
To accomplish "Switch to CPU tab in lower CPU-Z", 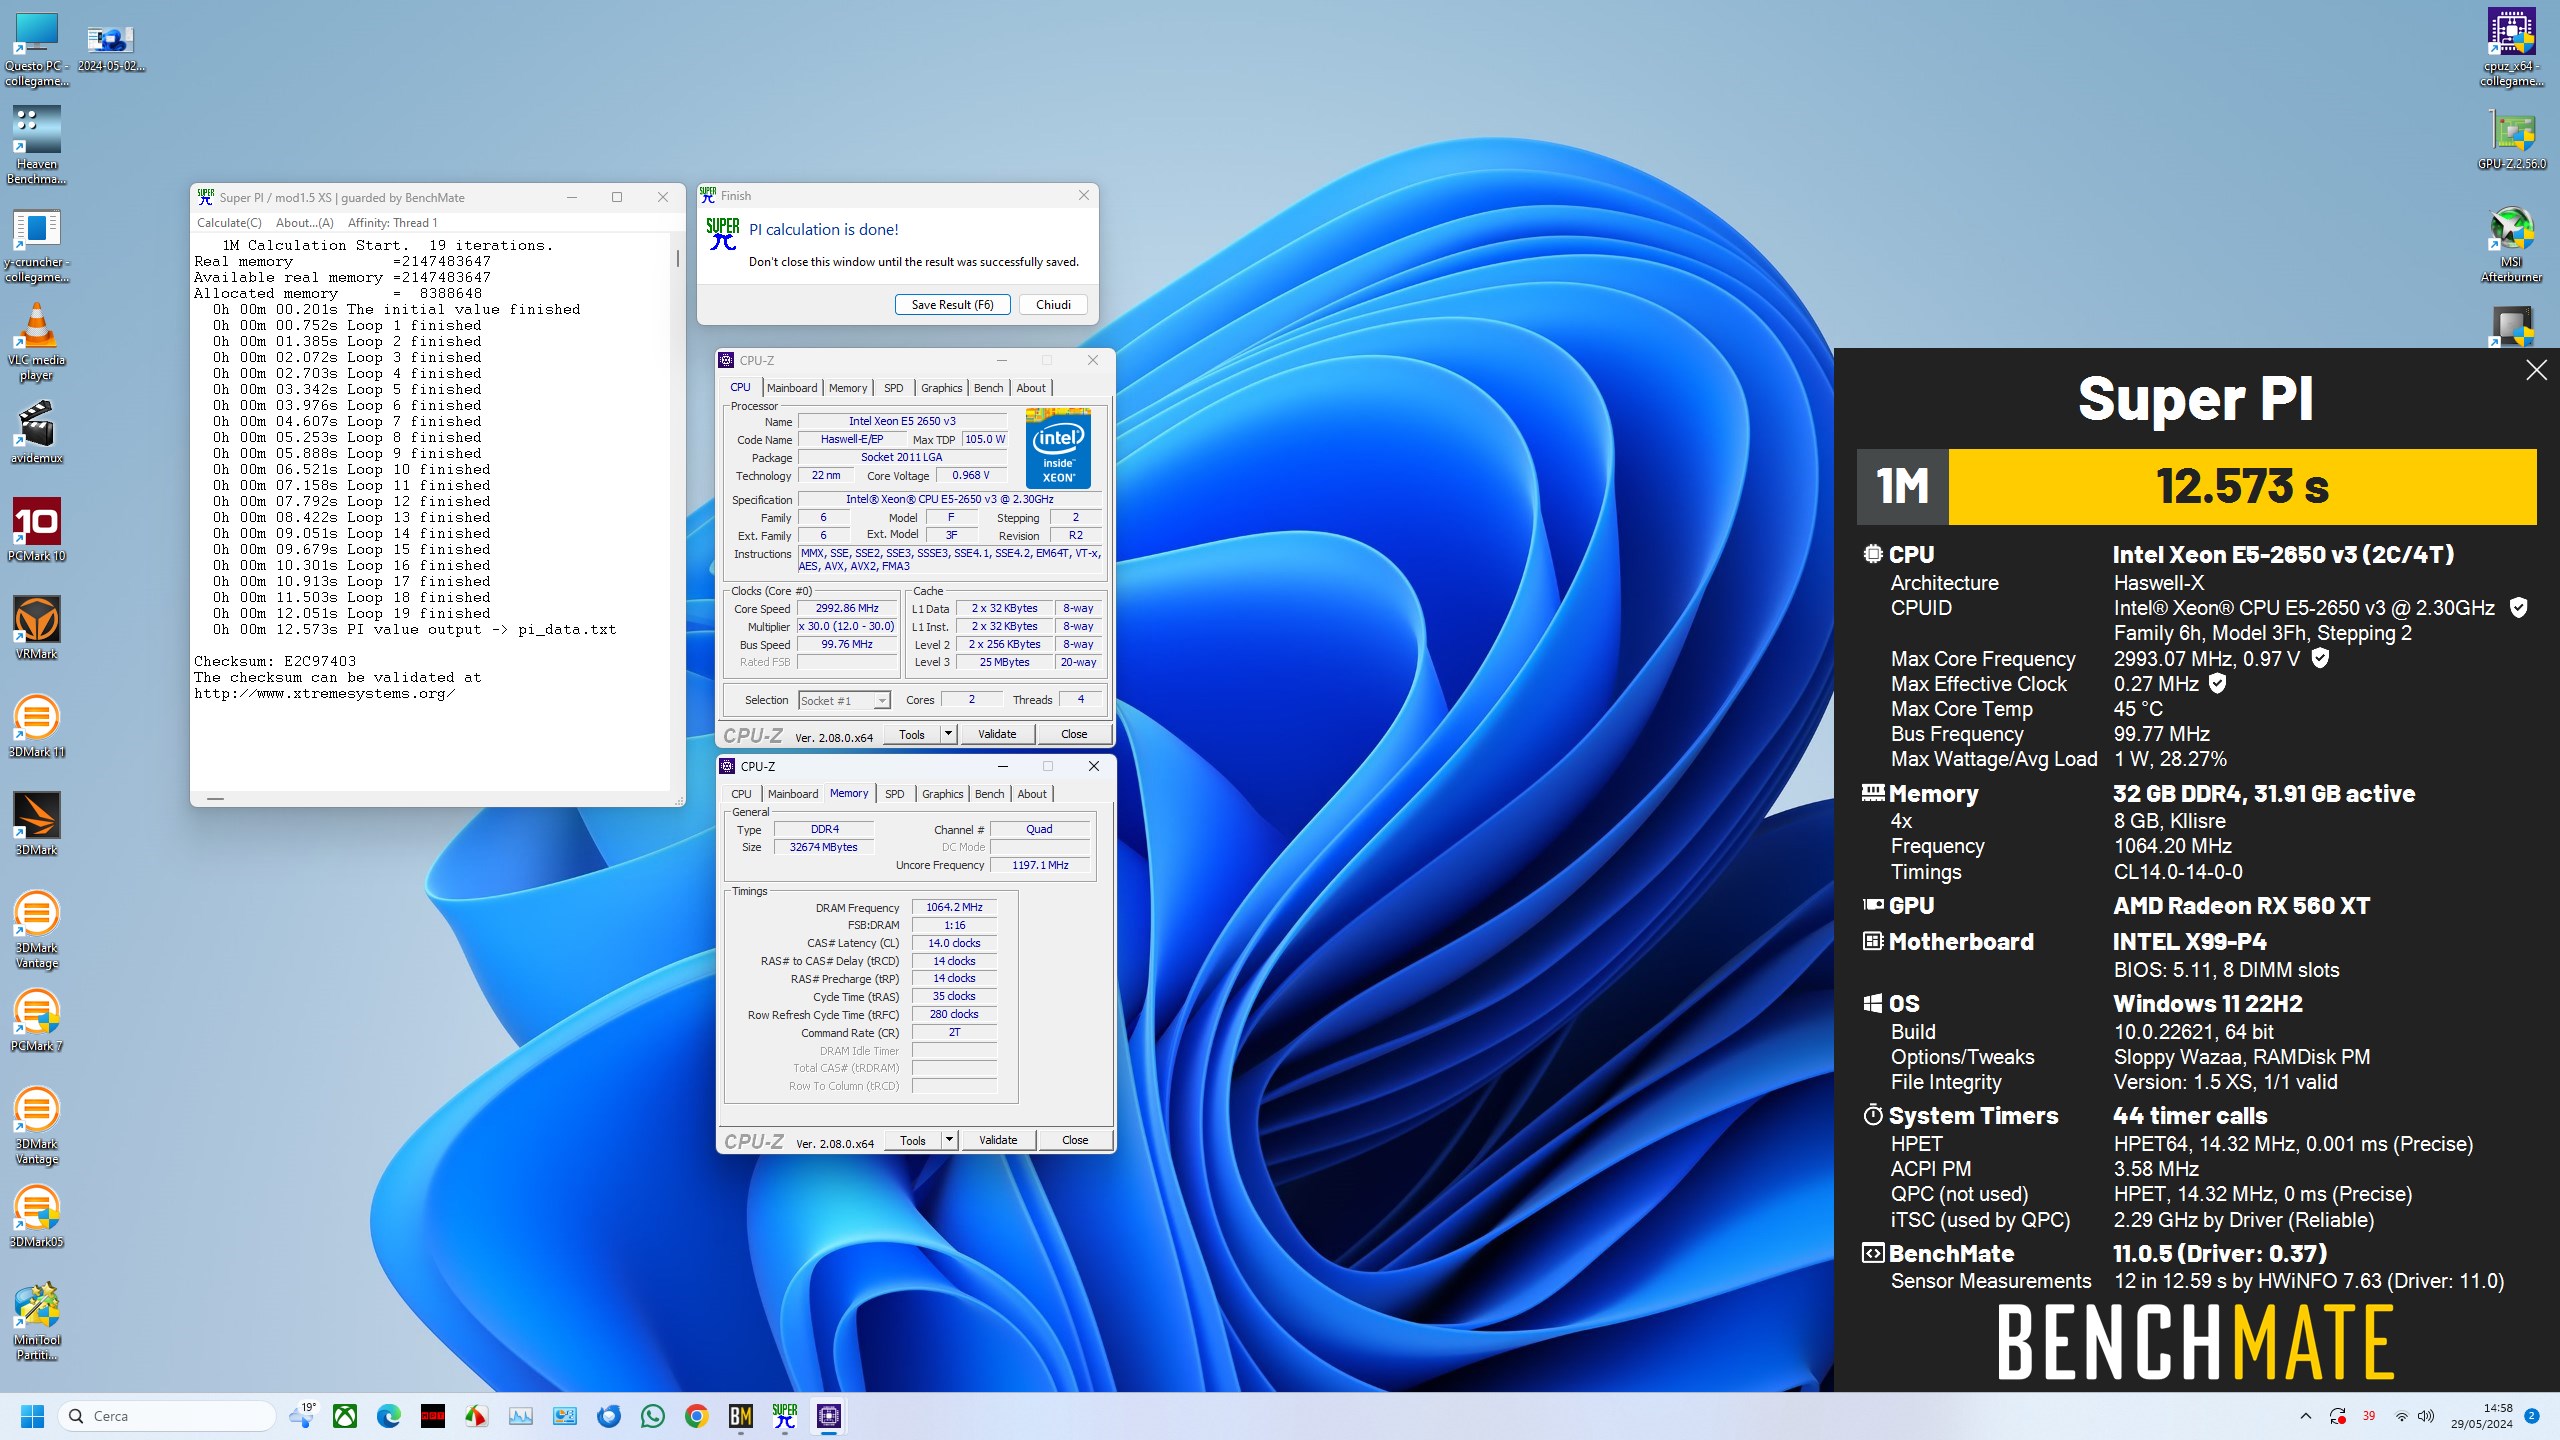I will point(741,794).
